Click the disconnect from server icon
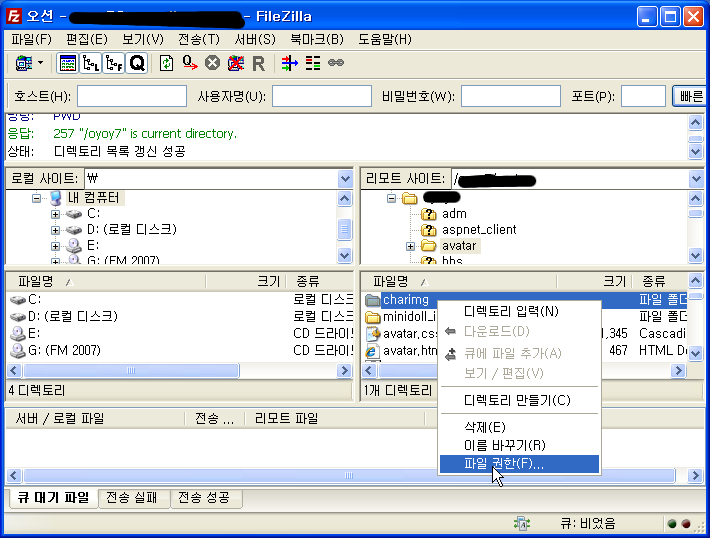The width and height of the screenshot is (710, 538). (235, 63)
